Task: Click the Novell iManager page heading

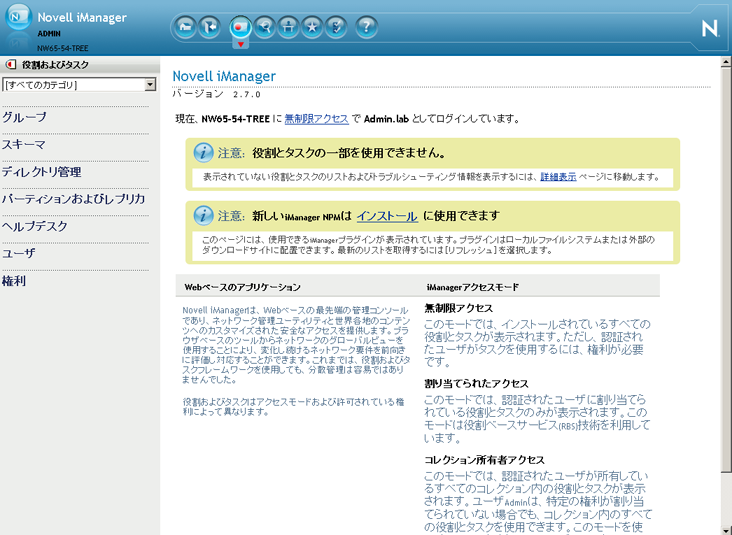Action: (224, 76)
